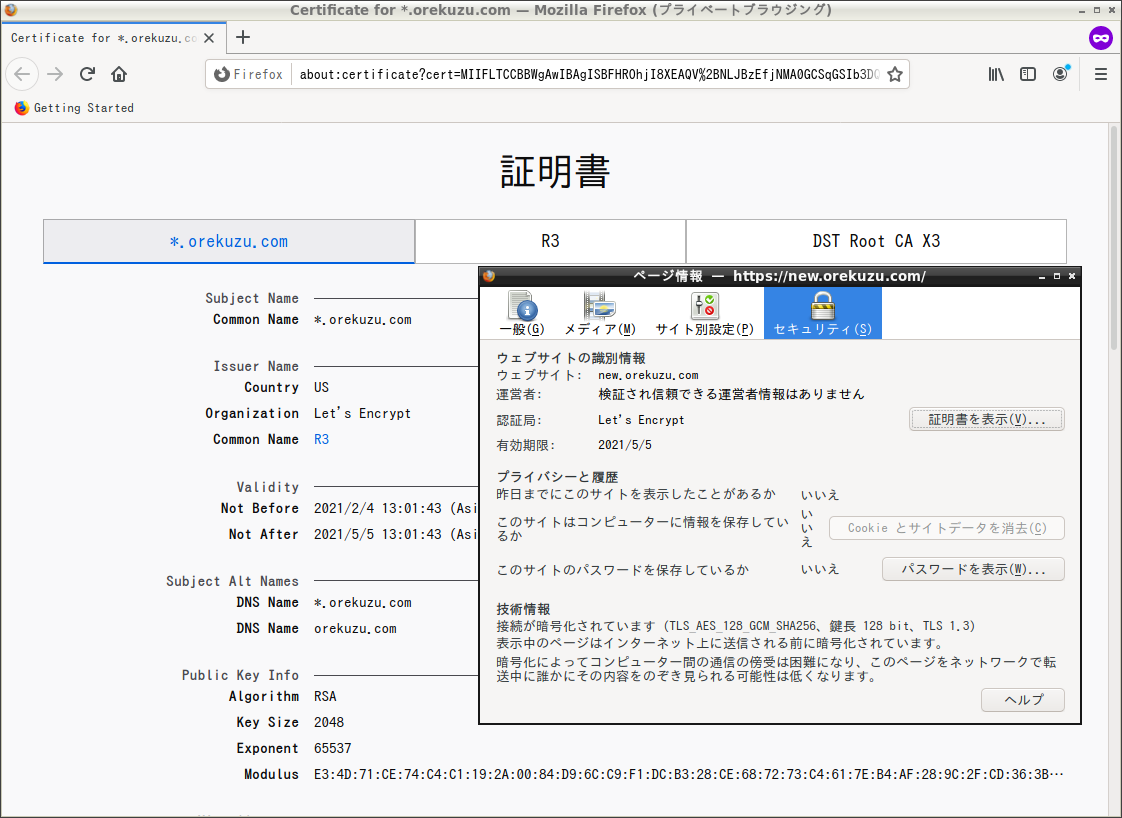Click the Exponent value 65537
The image size is (1122, 818).
point(333,748)
